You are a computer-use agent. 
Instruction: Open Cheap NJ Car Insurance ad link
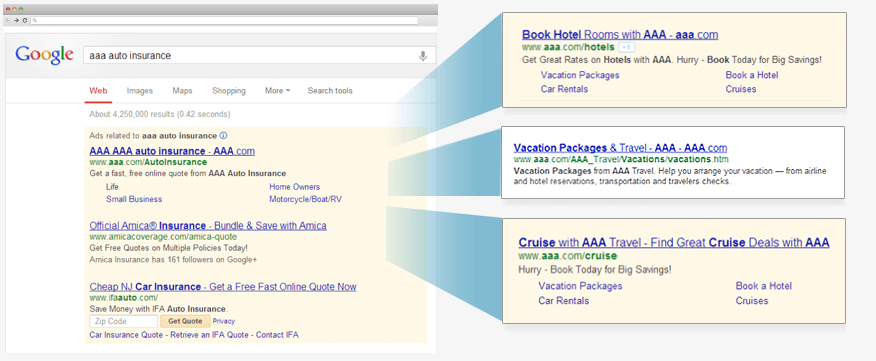coord(223,287)
